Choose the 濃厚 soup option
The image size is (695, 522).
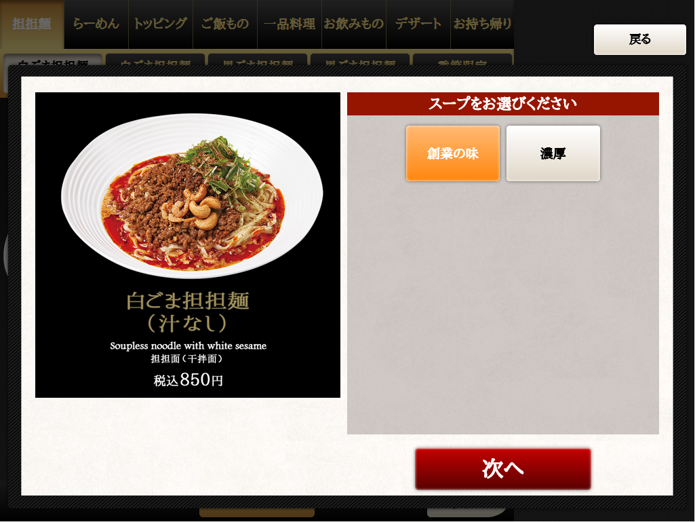pos(553,153)
